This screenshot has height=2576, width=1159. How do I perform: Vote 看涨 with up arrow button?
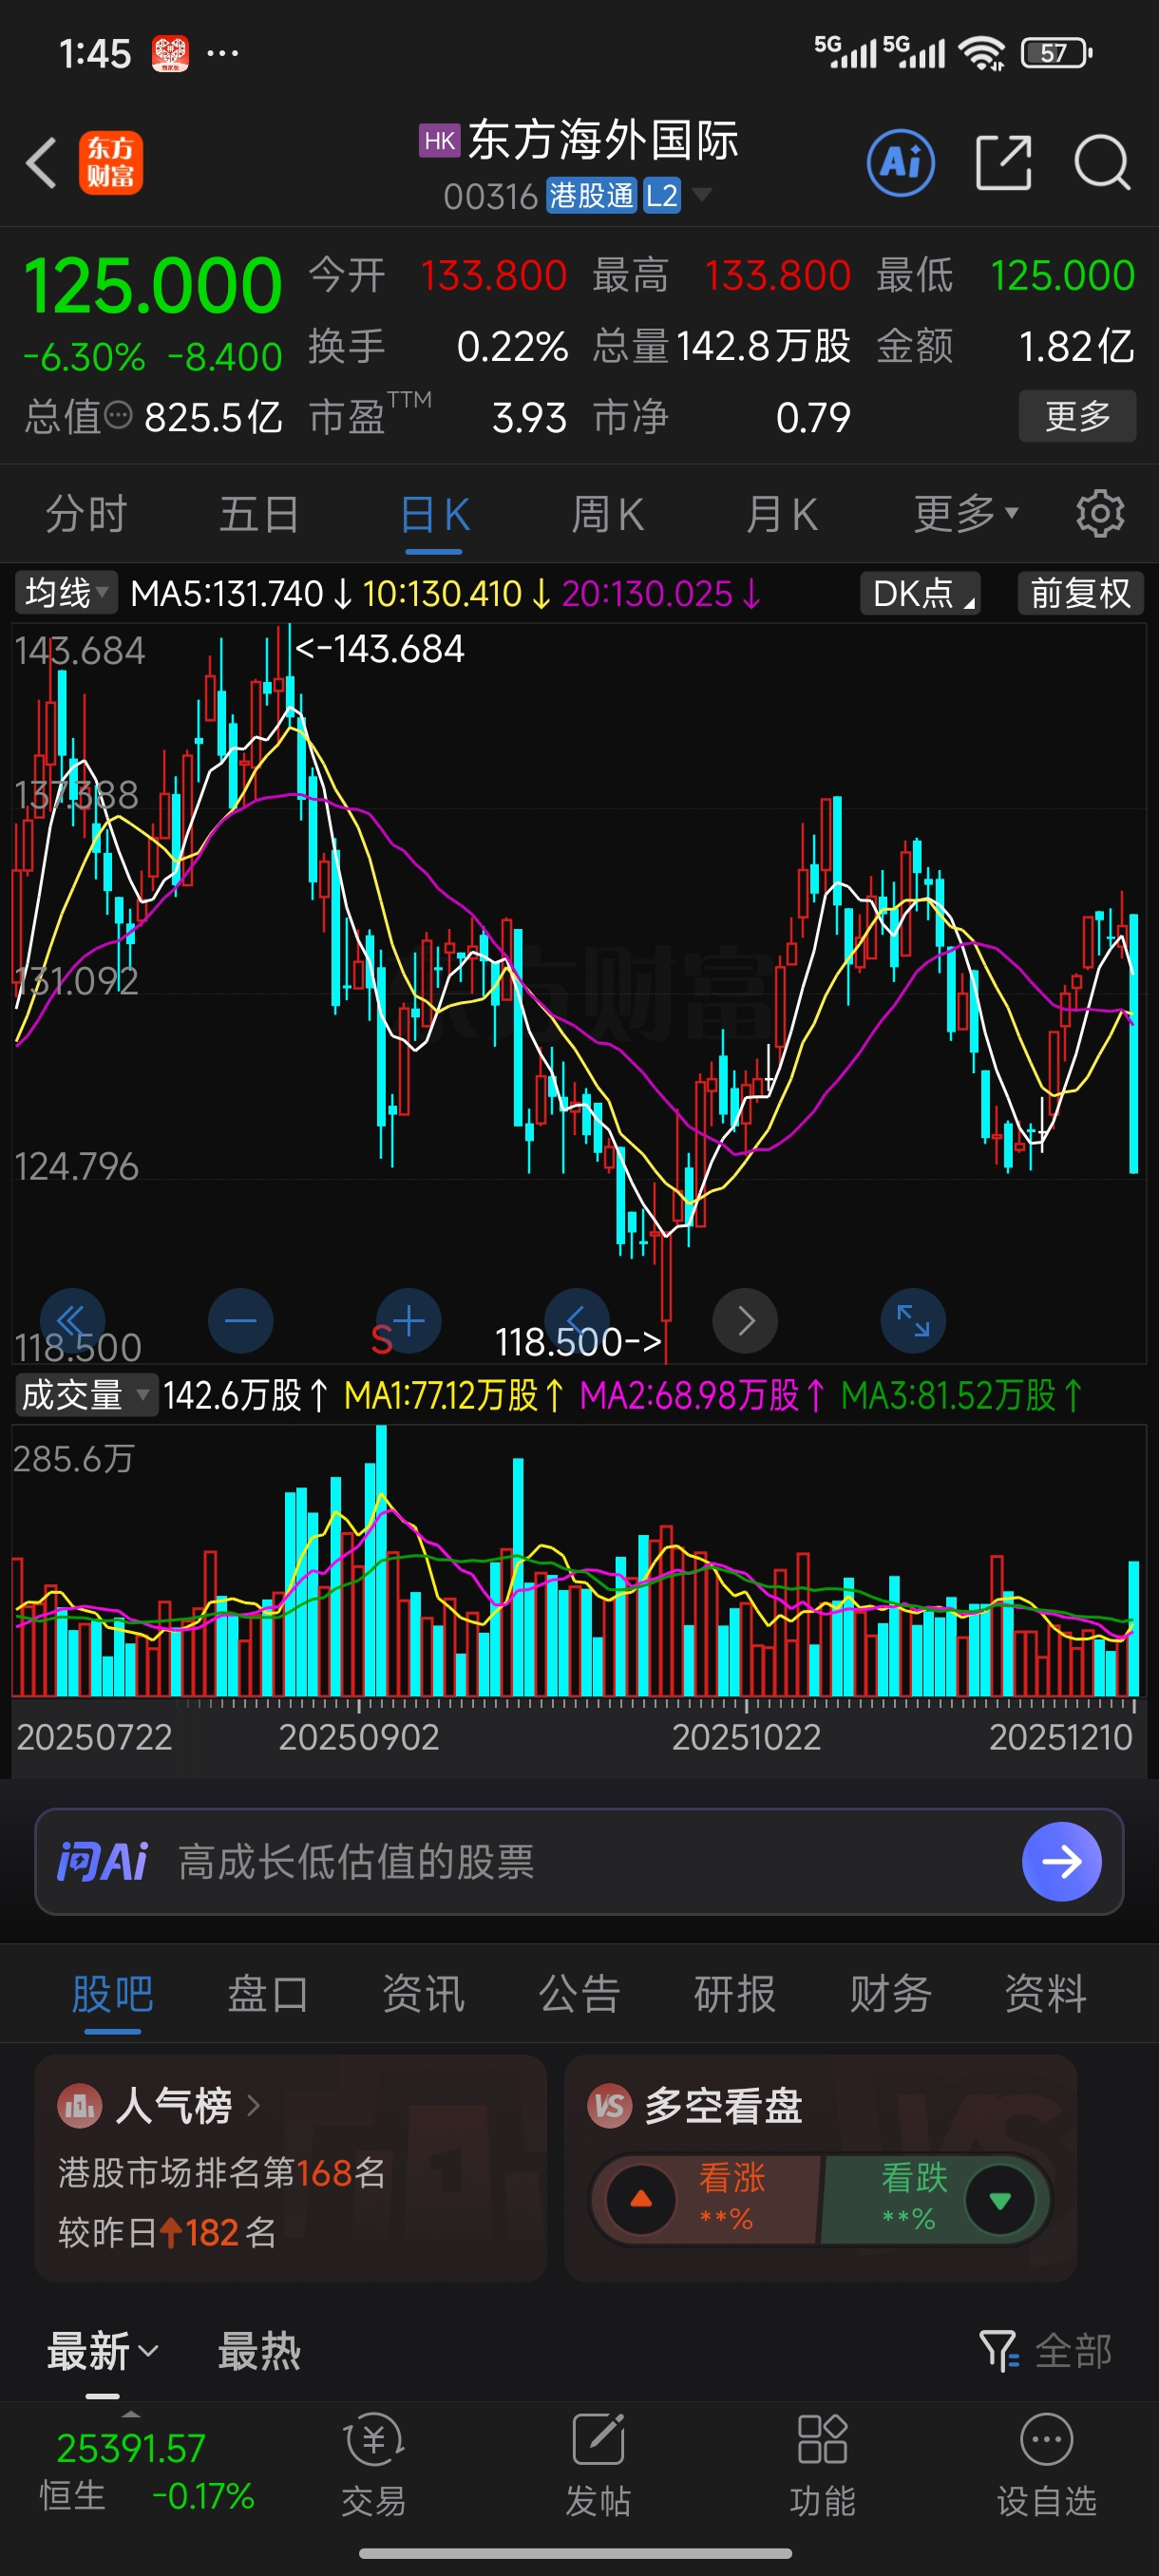[x=641, y=2199]
